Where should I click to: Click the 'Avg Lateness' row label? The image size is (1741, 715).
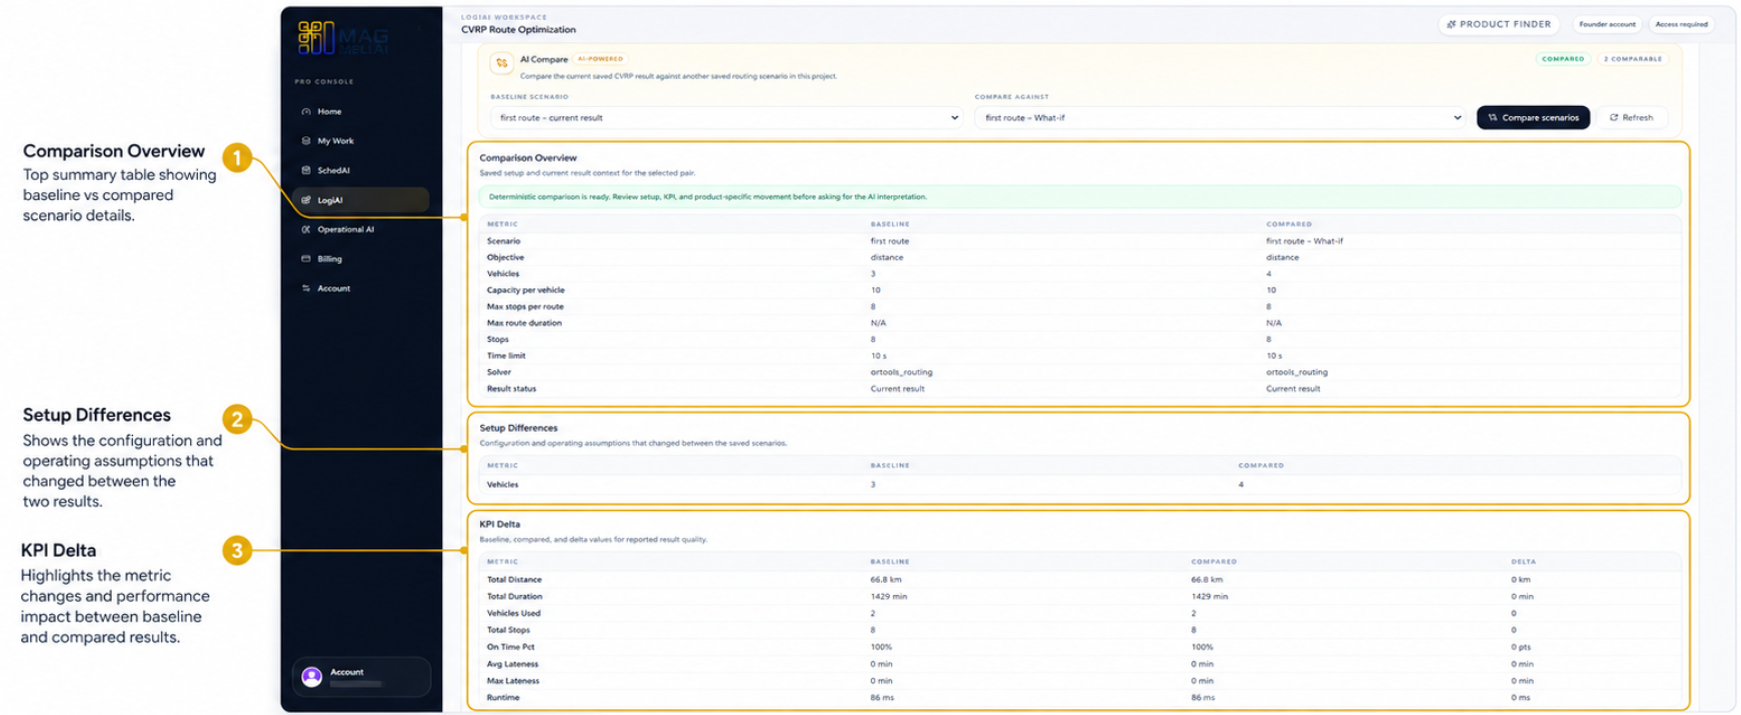coord(512,664)
